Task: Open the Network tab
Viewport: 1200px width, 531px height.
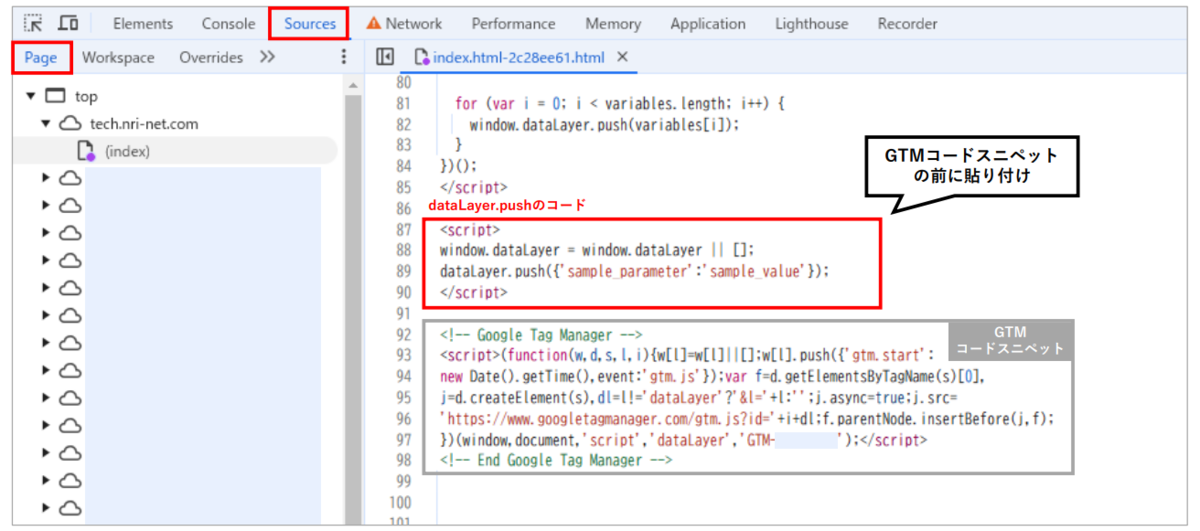Action: (x=414, y=23)
